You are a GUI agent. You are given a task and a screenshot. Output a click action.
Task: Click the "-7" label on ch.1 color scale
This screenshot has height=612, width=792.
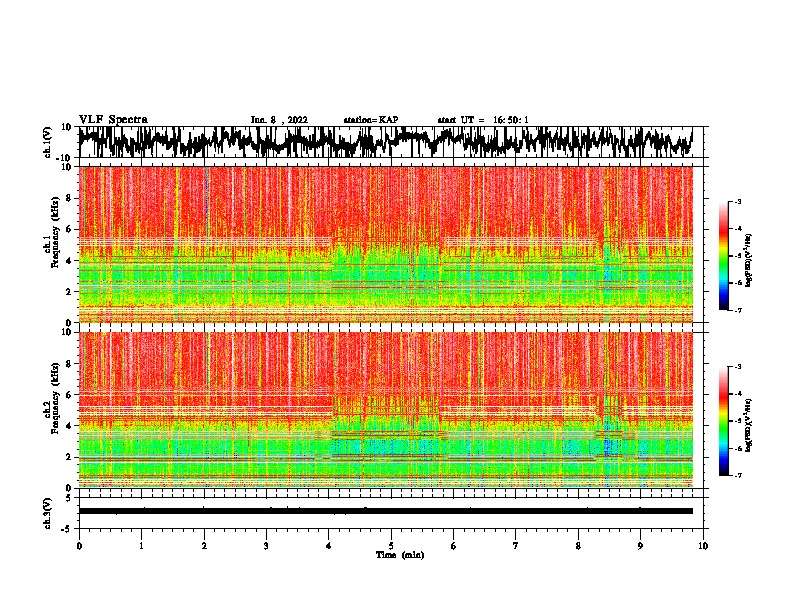pos(738,310)
